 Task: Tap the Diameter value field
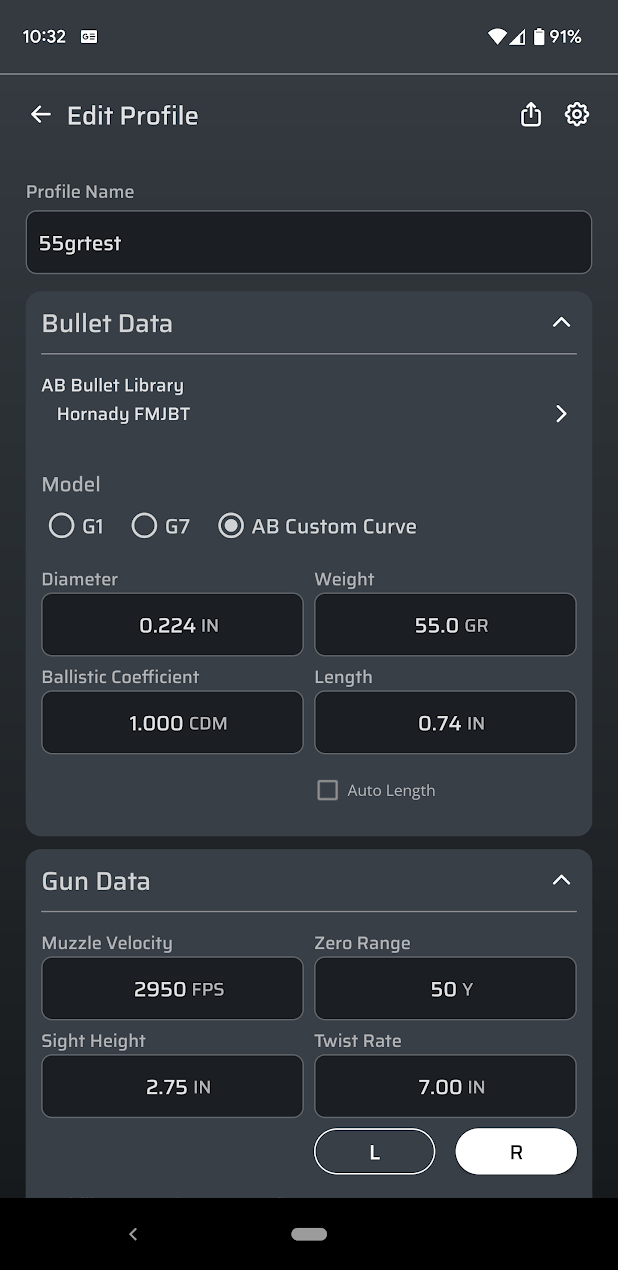[172, 625]
